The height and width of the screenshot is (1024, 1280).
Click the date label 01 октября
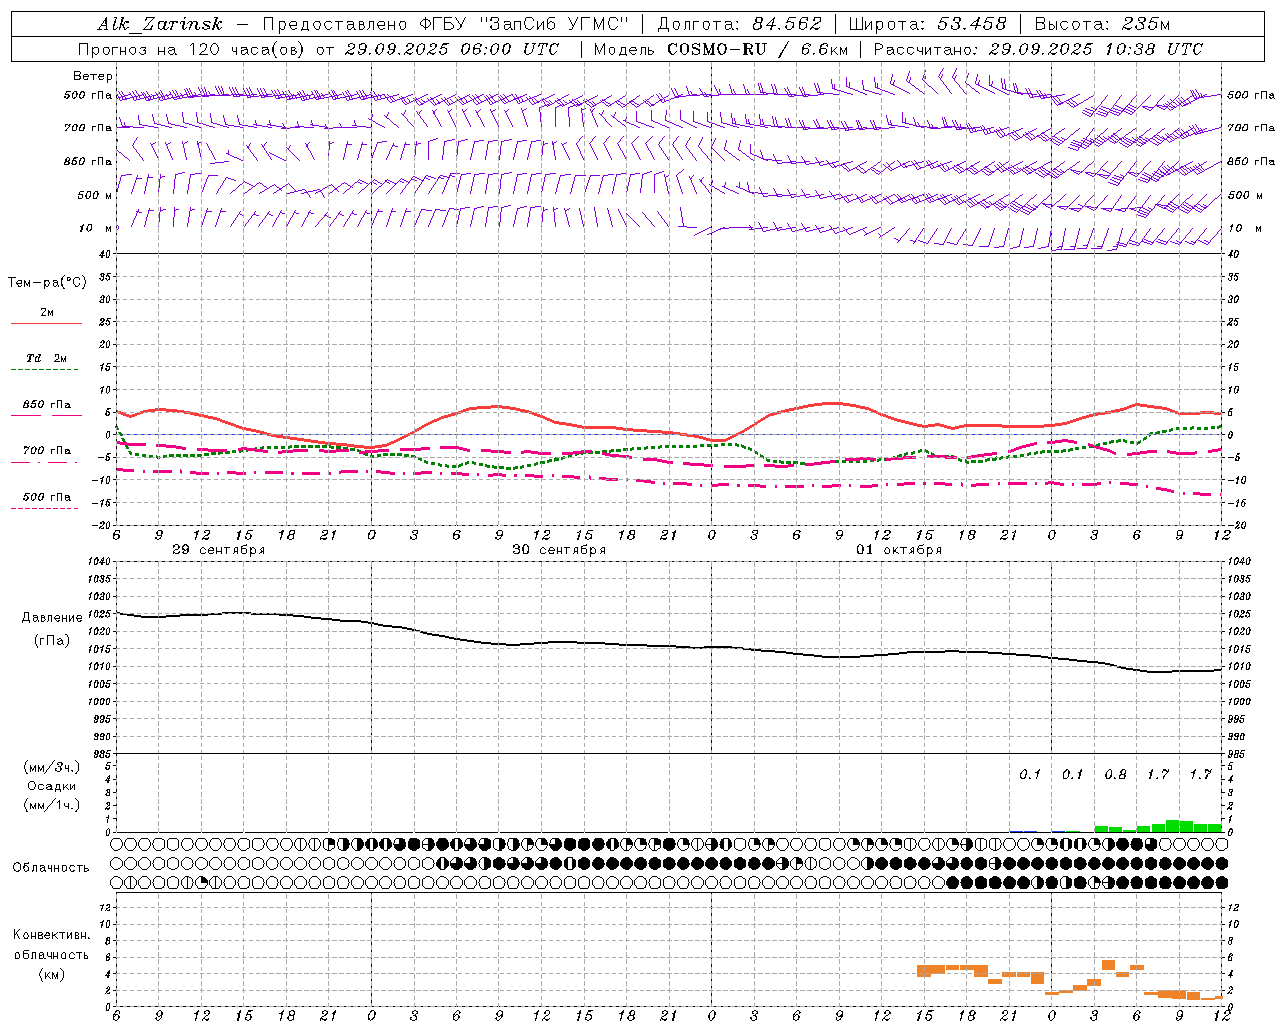(899, 550)
